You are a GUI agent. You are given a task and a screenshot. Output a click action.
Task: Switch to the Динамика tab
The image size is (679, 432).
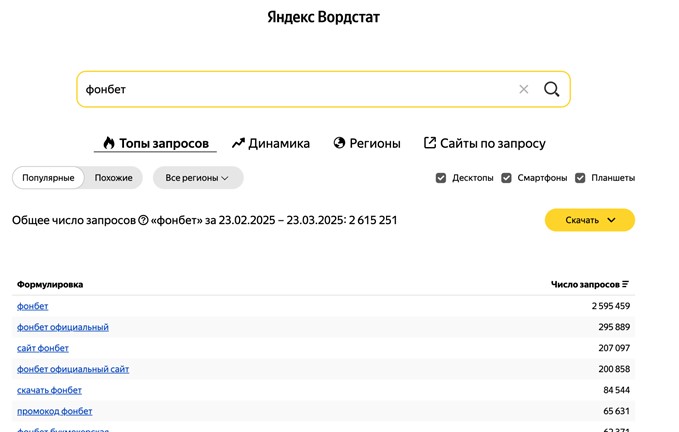point(271,143)
